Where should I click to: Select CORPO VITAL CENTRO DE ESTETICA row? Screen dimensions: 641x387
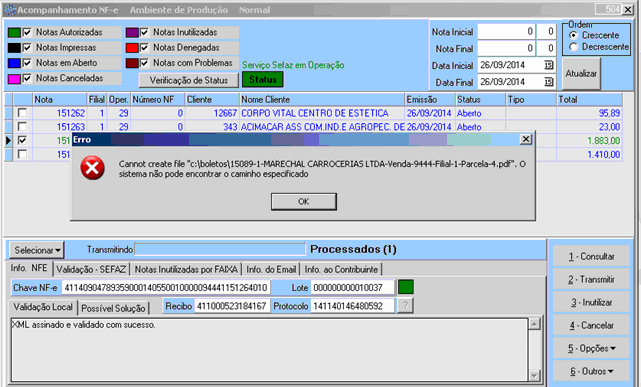[315, 113]
